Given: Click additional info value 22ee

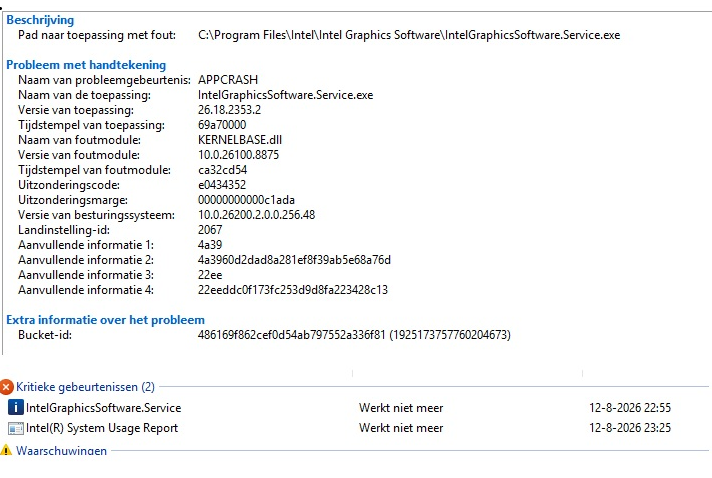Looking at the screenshot, I should point(210,275).
